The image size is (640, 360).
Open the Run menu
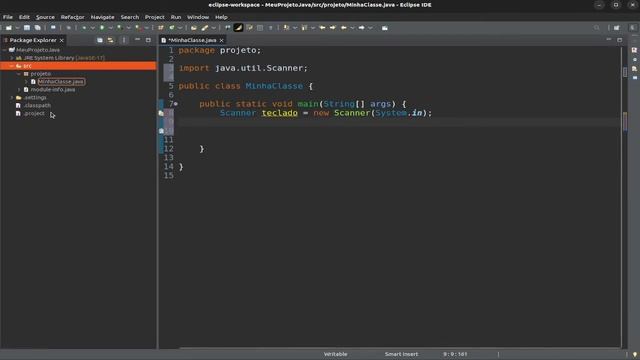tap(176, 17)
